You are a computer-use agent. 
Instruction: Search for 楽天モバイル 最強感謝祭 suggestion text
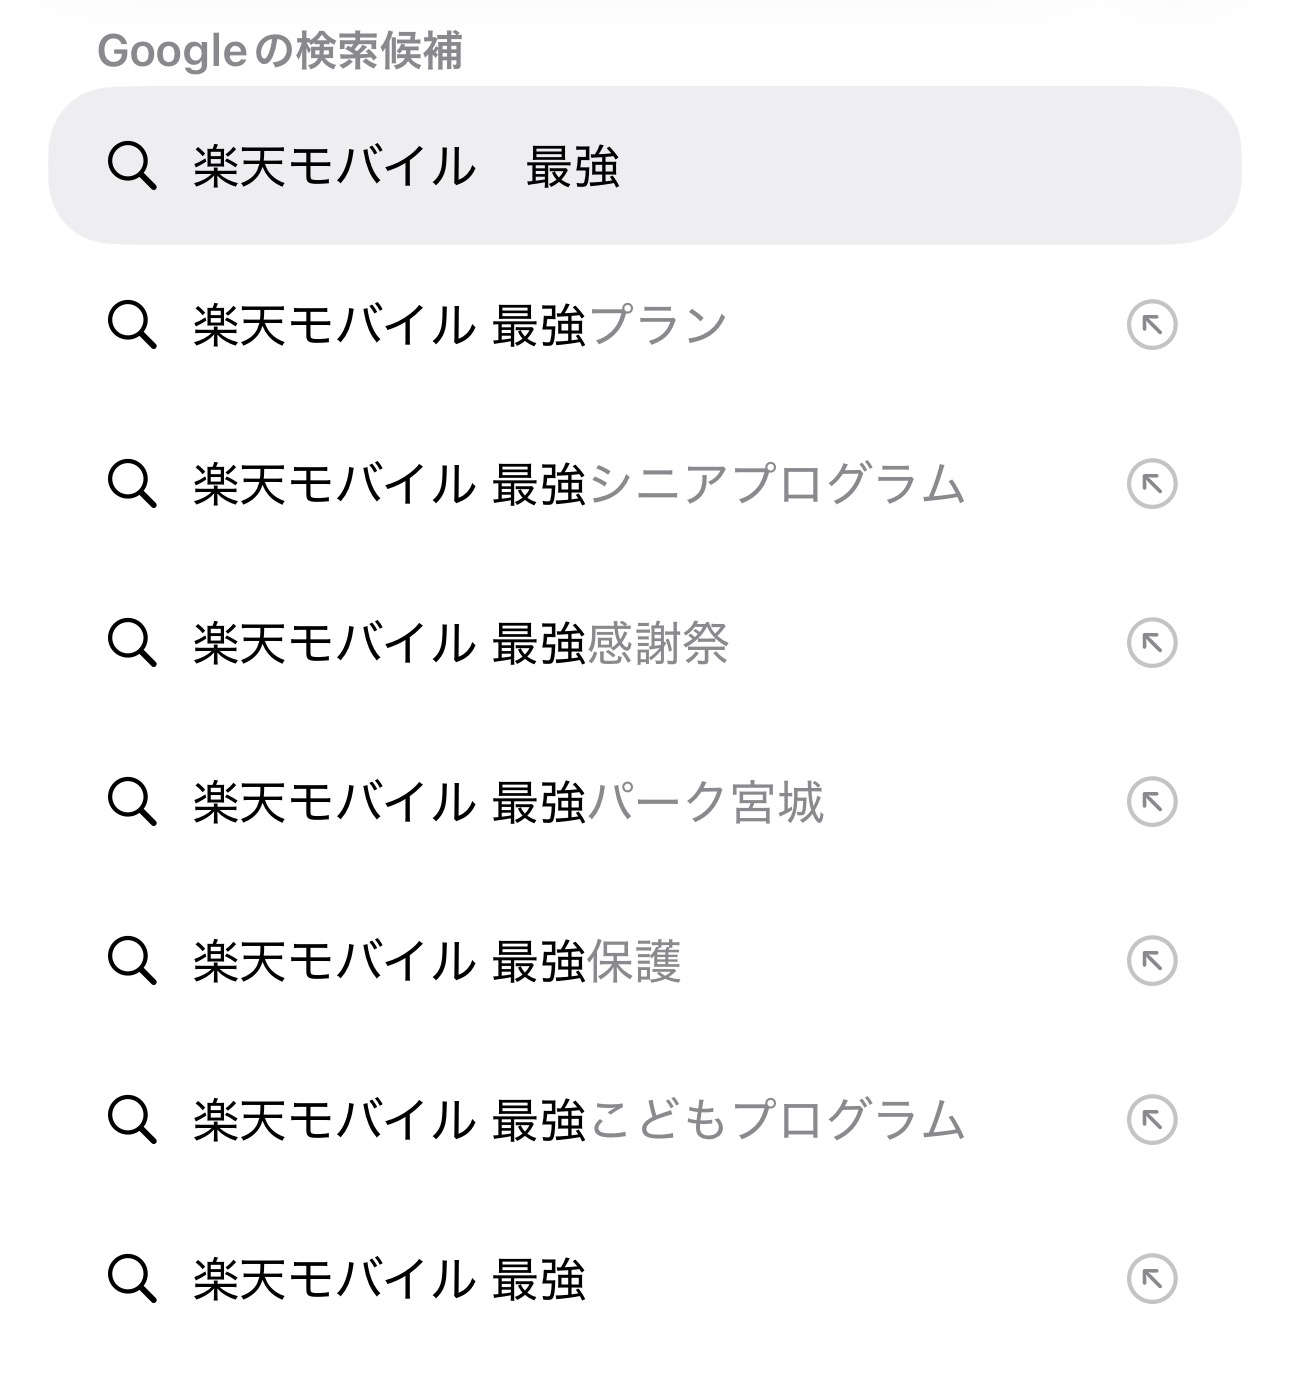pyautogui.click(x=460, y=644)
